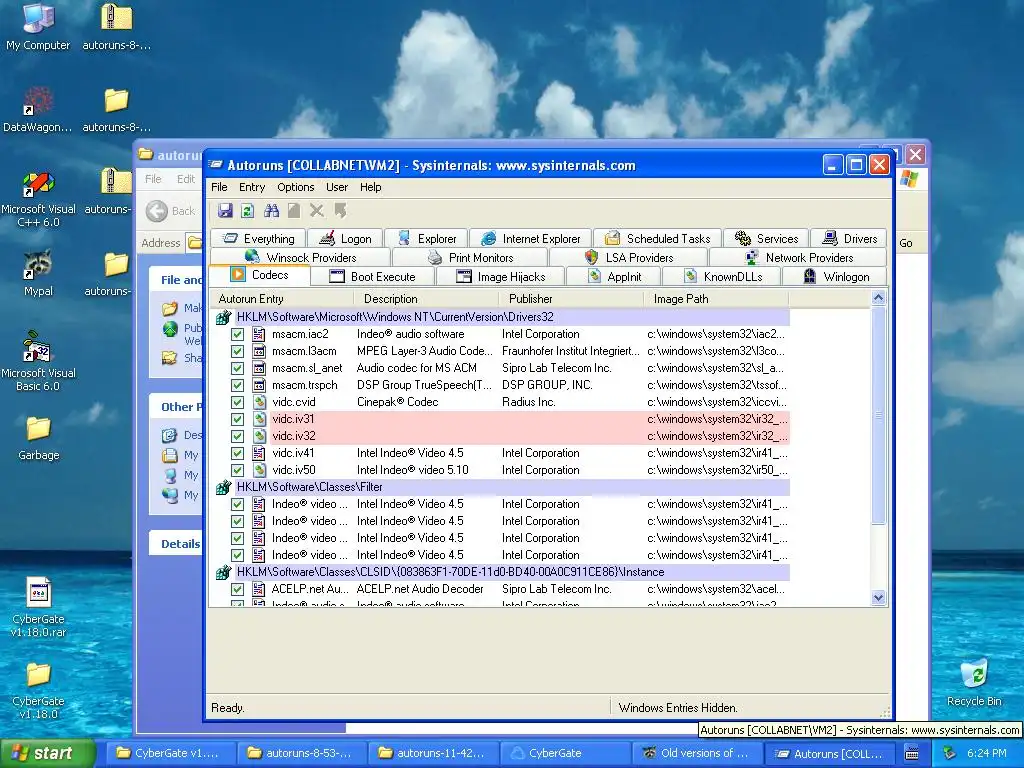
Task: Click the keyboard icon in the system tray
Action: click(x=912, y=753)
